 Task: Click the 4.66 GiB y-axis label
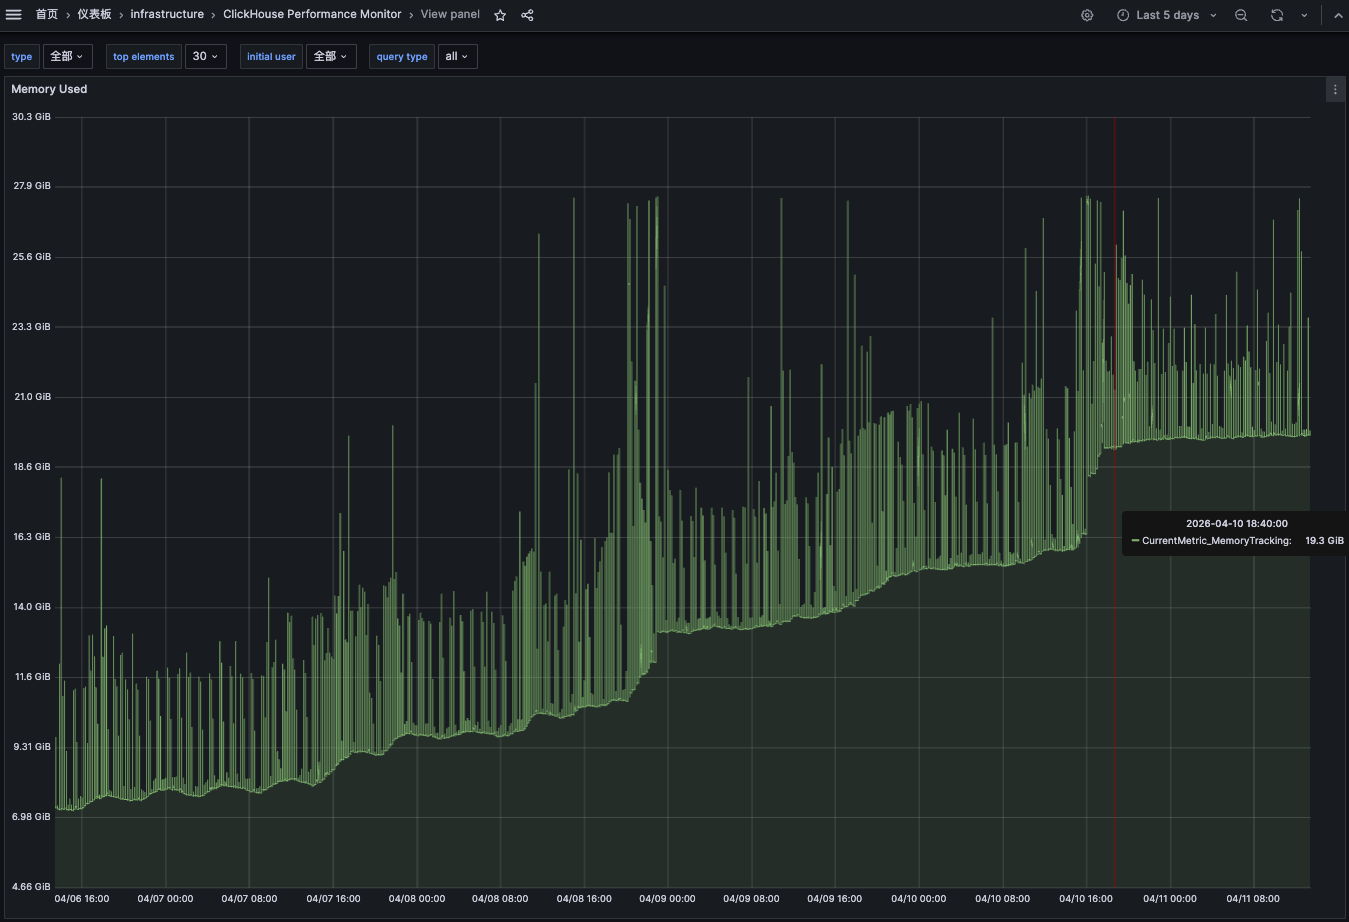[31, 887]
